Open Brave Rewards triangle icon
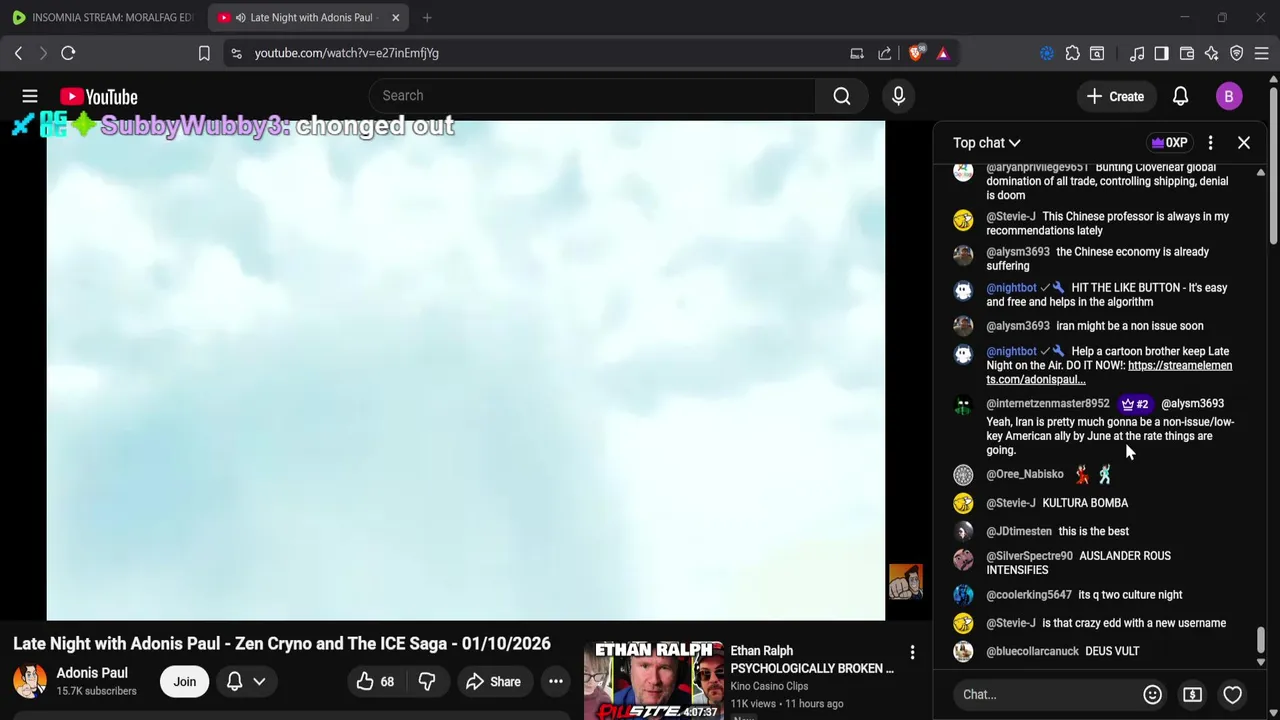 pyautogui.click(x=943, y=53)
